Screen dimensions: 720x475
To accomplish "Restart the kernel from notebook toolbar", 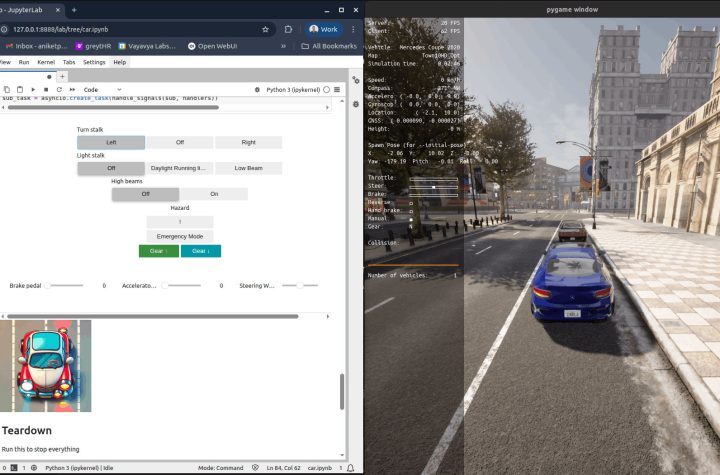I will [x=58, y=89].
